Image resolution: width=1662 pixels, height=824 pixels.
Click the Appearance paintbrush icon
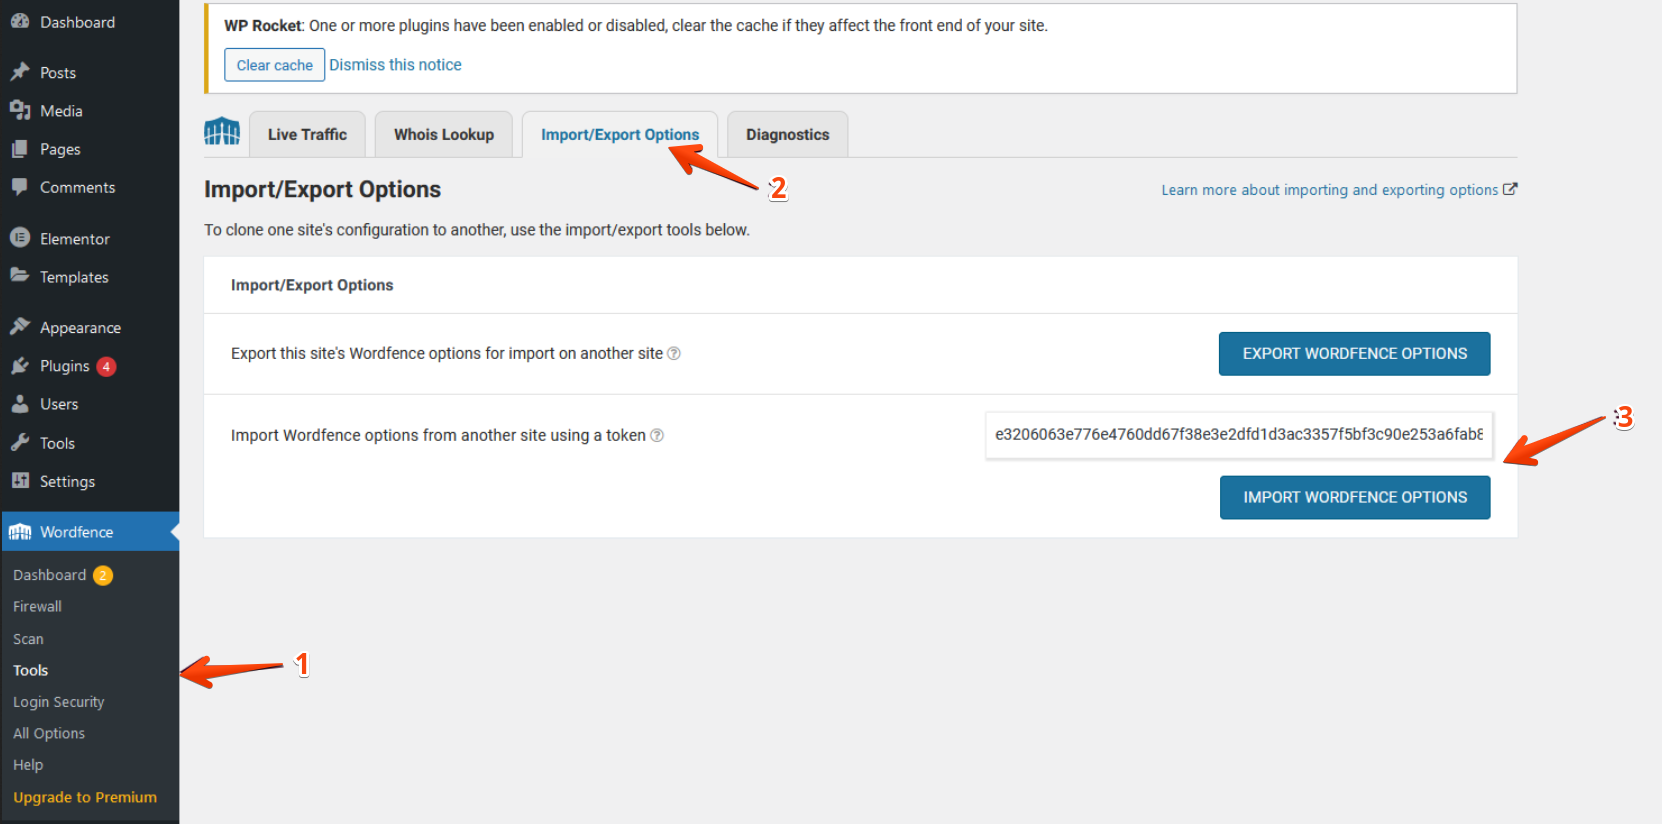(x=20, y=327)
